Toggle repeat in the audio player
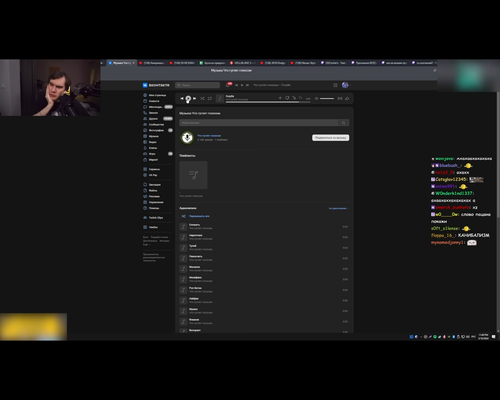This screenshot has width=500, height=400. pyautogui.click(x=210, y=98)
